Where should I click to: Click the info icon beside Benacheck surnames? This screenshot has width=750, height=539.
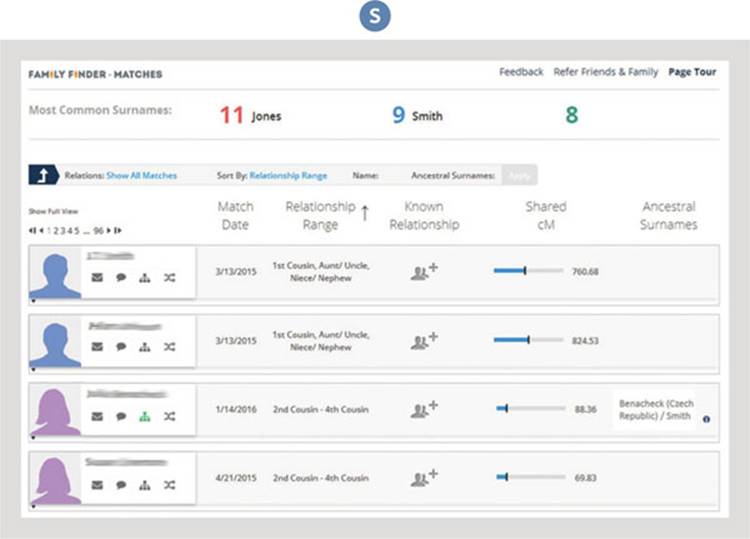[706, 420]
